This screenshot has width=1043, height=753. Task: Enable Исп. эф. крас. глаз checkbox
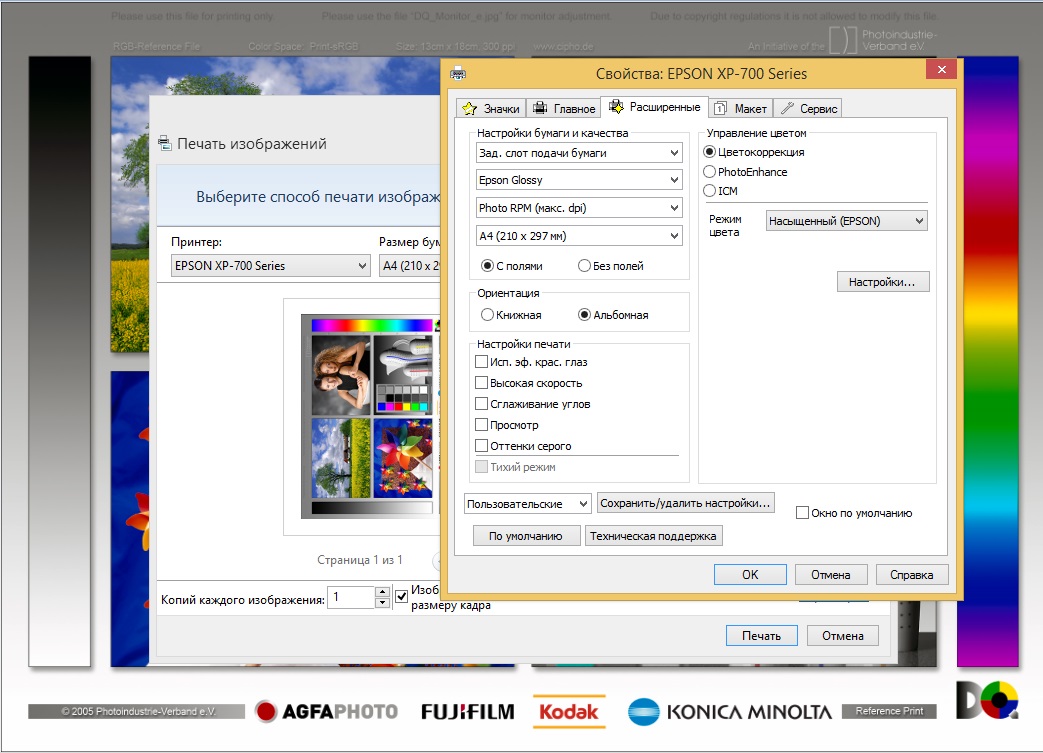pyautogui.click(x=482, y=362)
